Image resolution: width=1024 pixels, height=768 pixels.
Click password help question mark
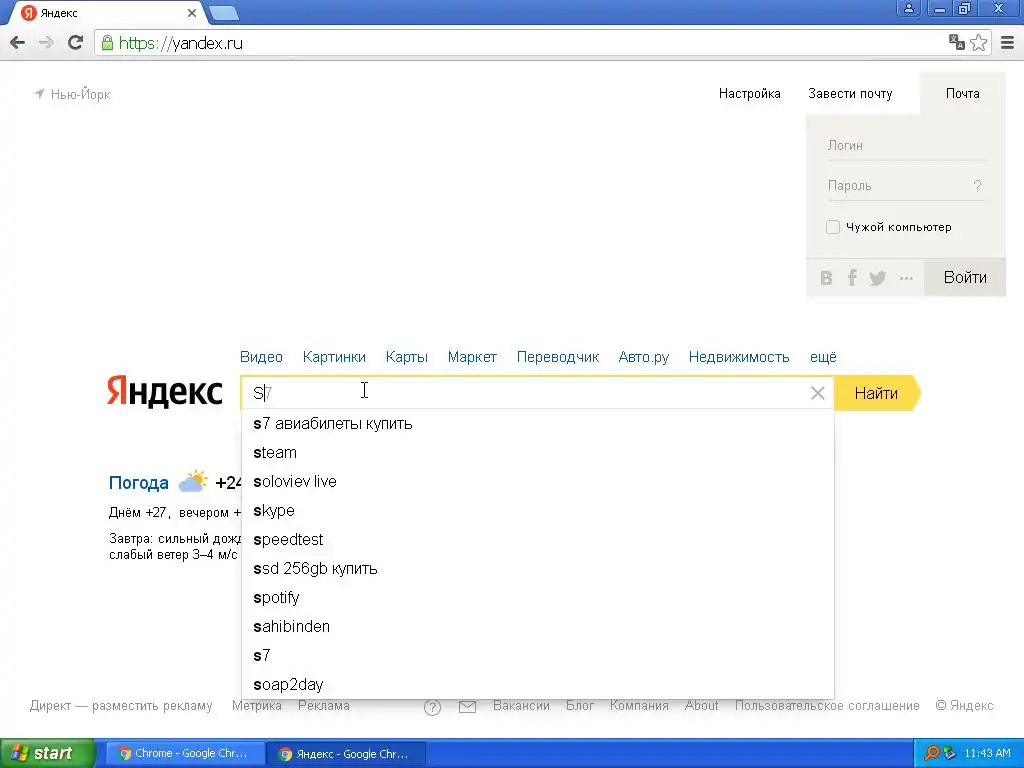point(978,186)
